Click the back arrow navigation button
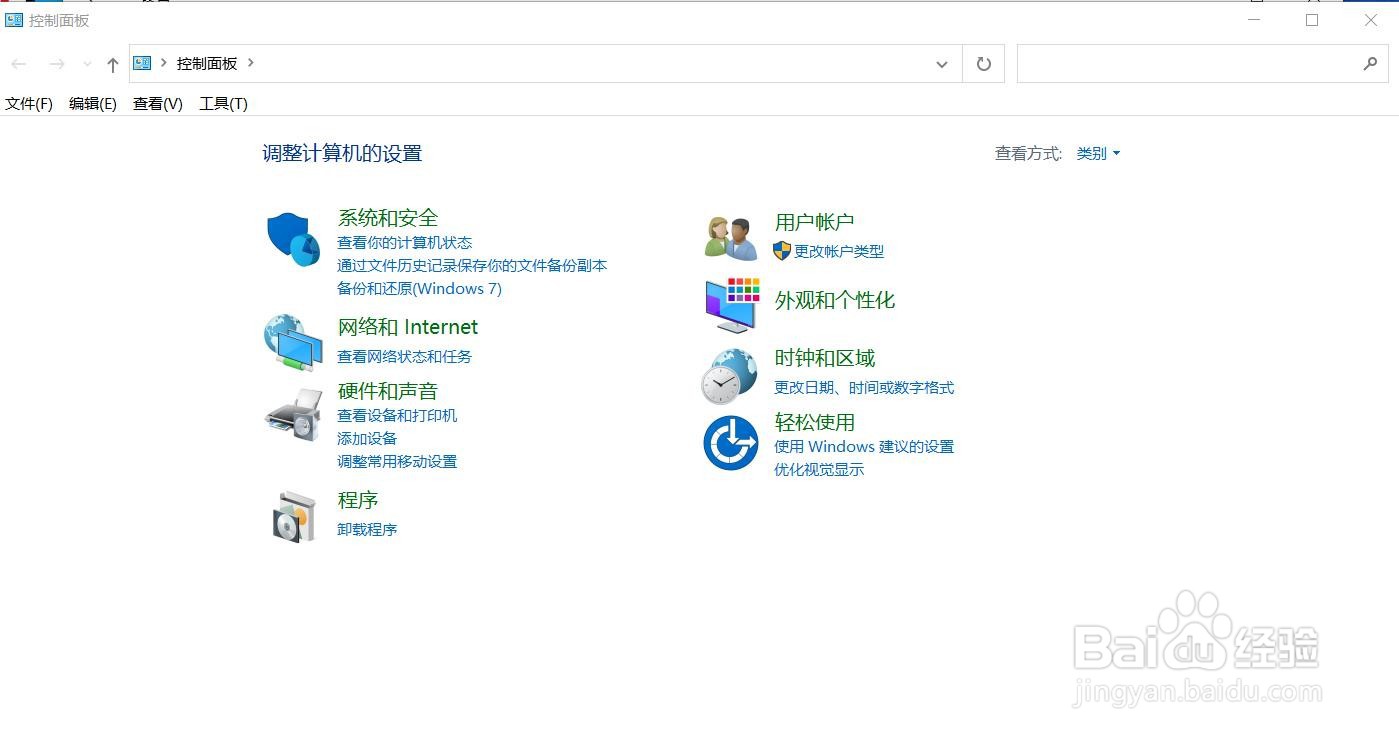The width and height of the screenshot is (1399, 739). tap(19, 64)
